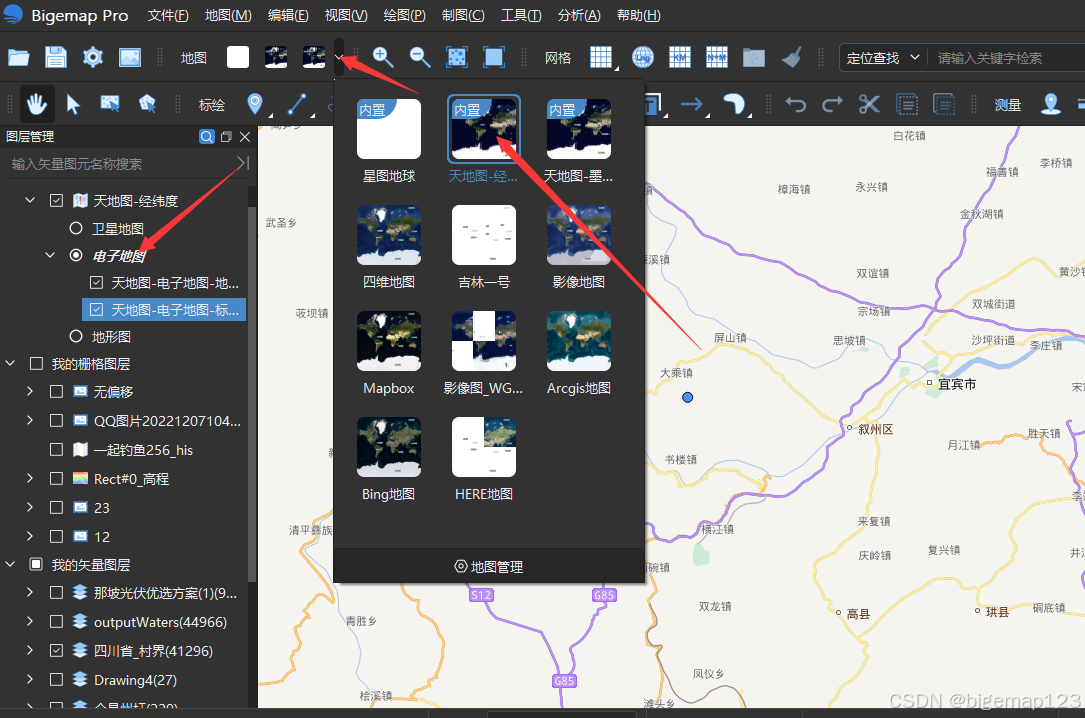The height and width of the screenshot is (718, 1085).
Task: Click the blue right arrow tool
Action: (x=691, y=104)
